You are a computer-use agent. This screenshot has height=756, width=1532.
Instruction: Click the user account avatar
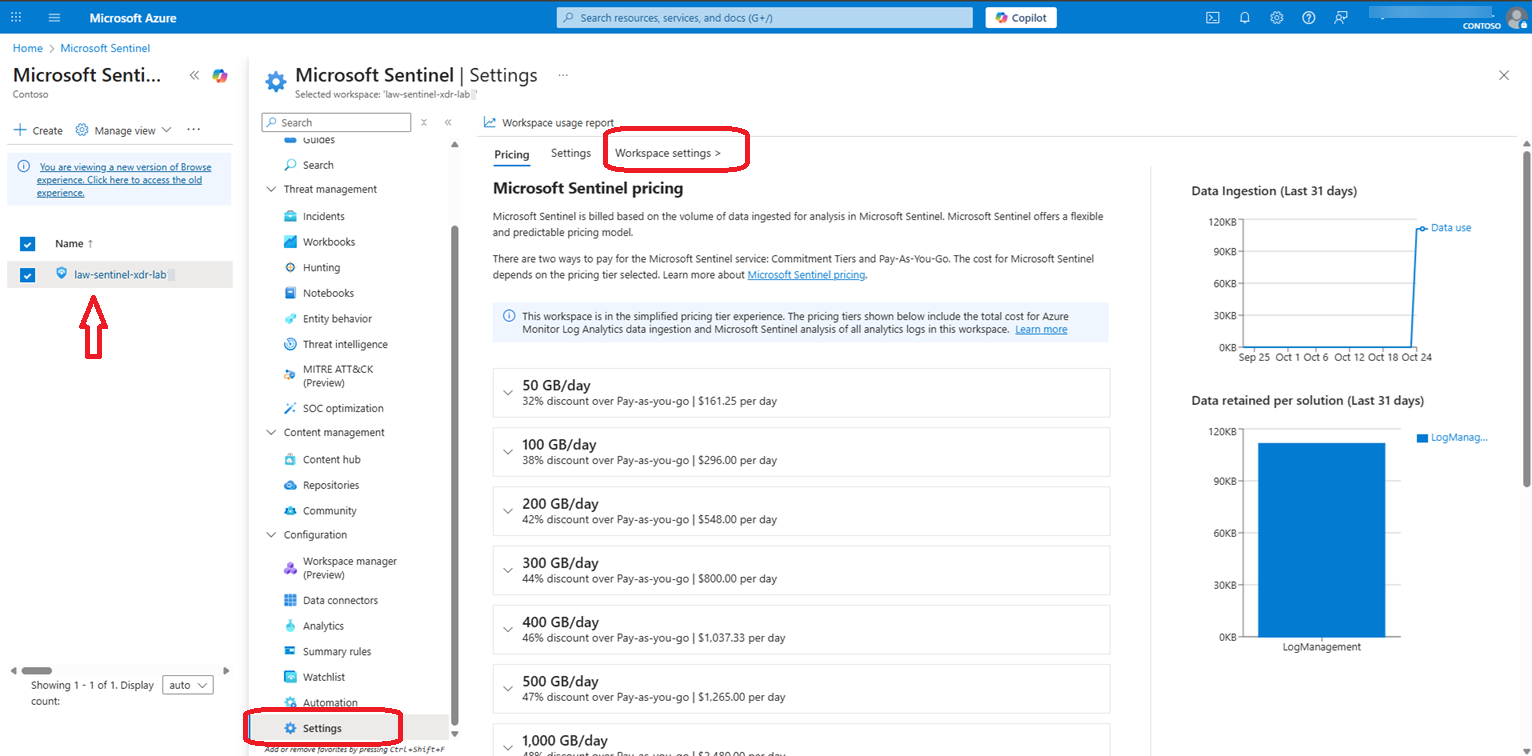pos(1516,18)
